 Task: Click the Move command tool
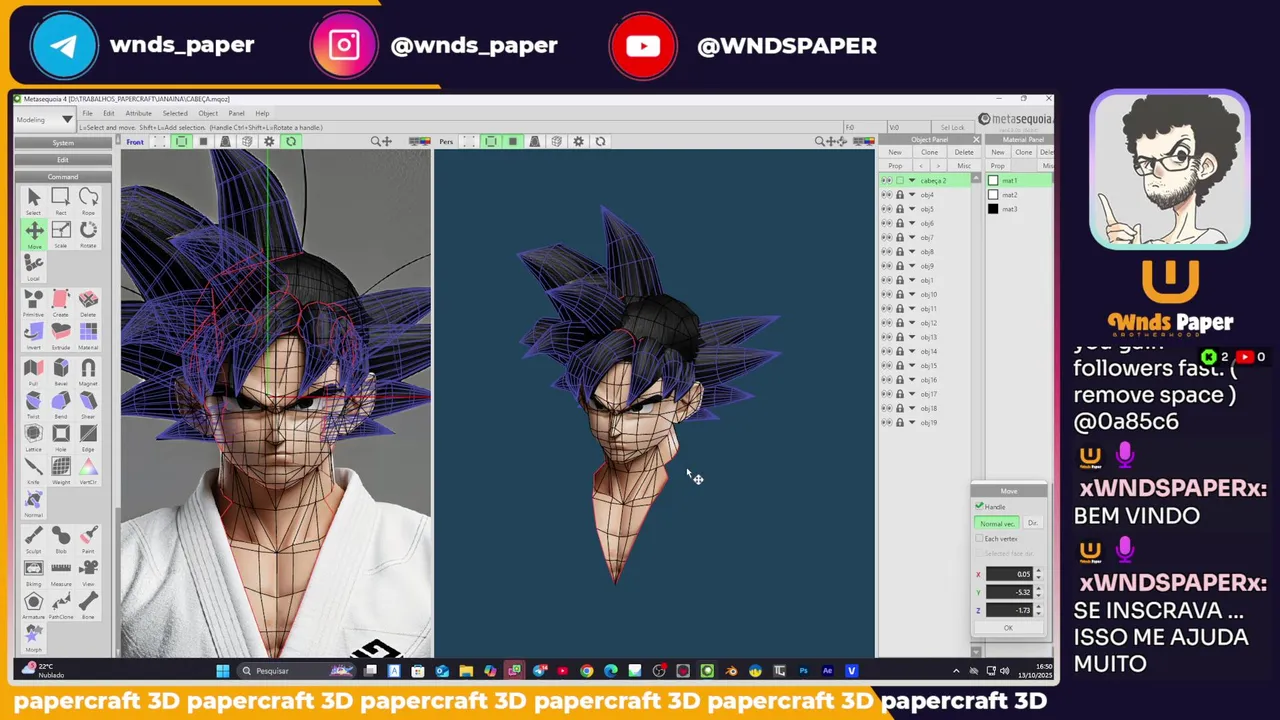point(34,234)
